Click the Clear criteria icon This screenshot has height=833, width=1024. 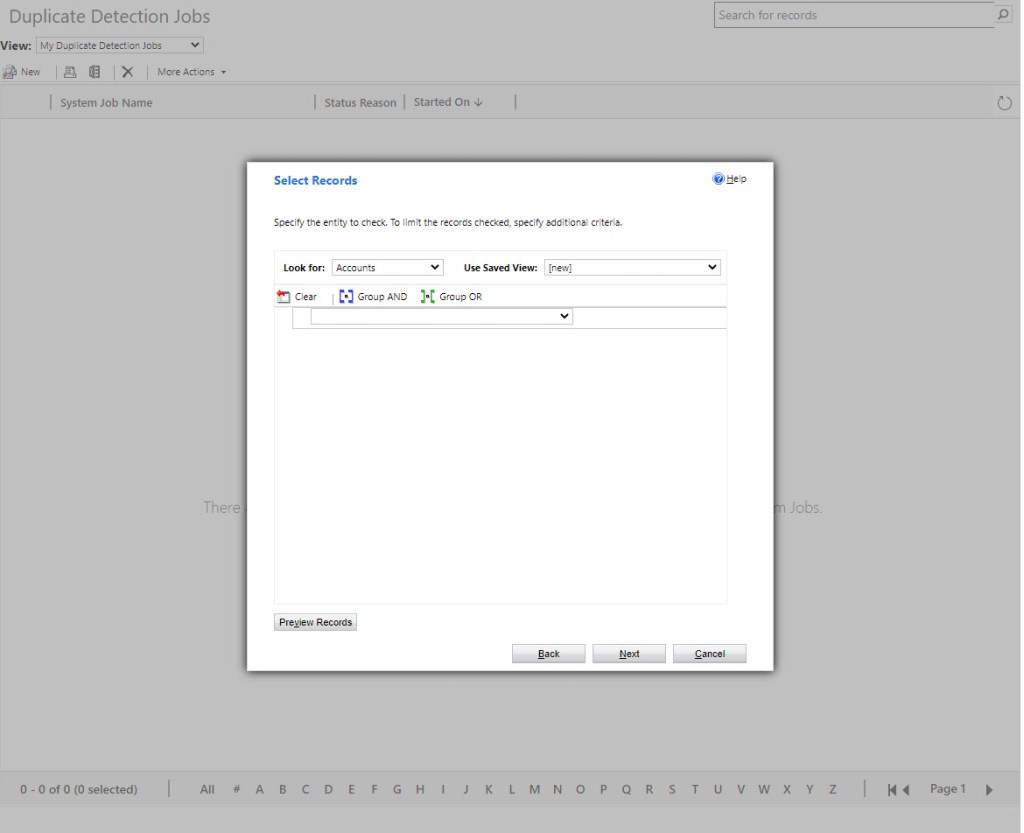click(284, 297)
